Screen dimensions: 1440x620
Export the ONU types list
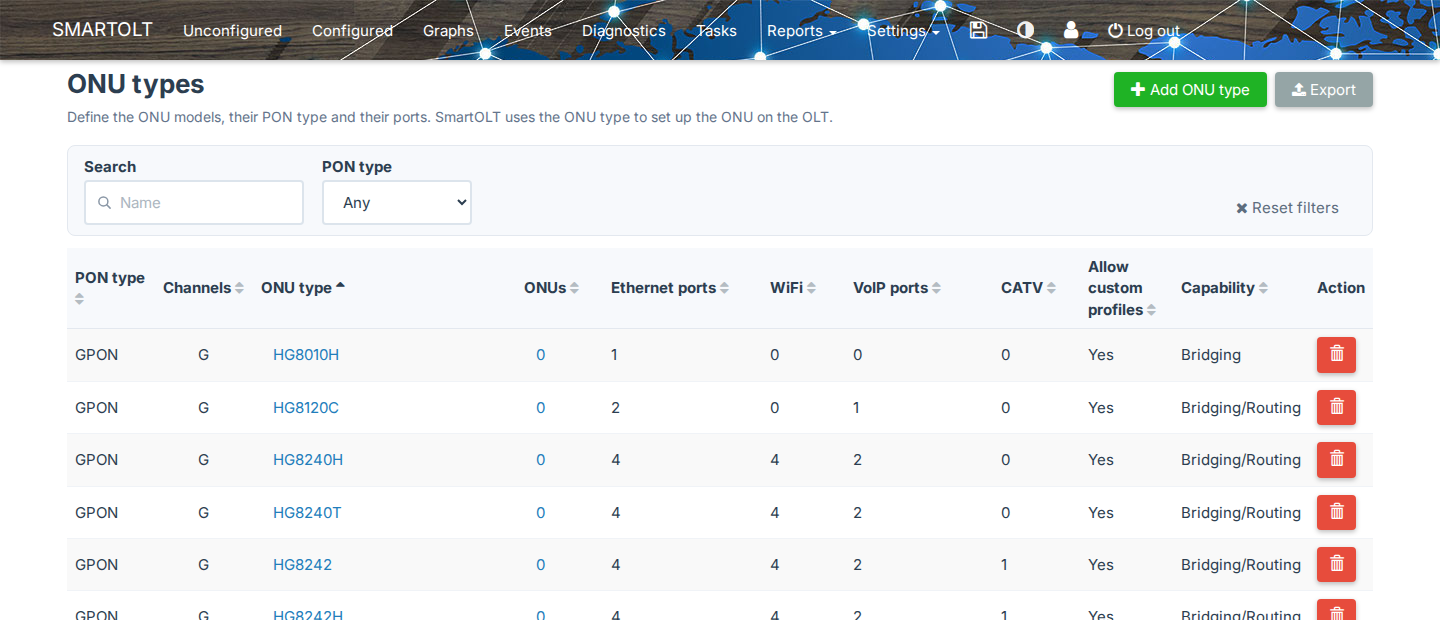(x=1324, y=90)
